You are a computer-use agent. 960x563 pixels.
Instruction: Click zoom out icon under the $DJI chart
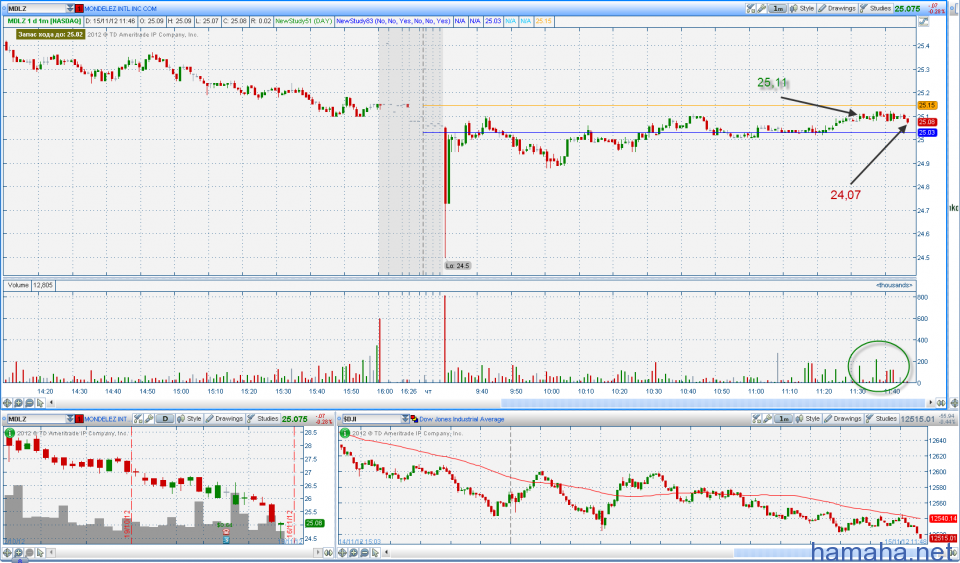(x=364, y=553)
